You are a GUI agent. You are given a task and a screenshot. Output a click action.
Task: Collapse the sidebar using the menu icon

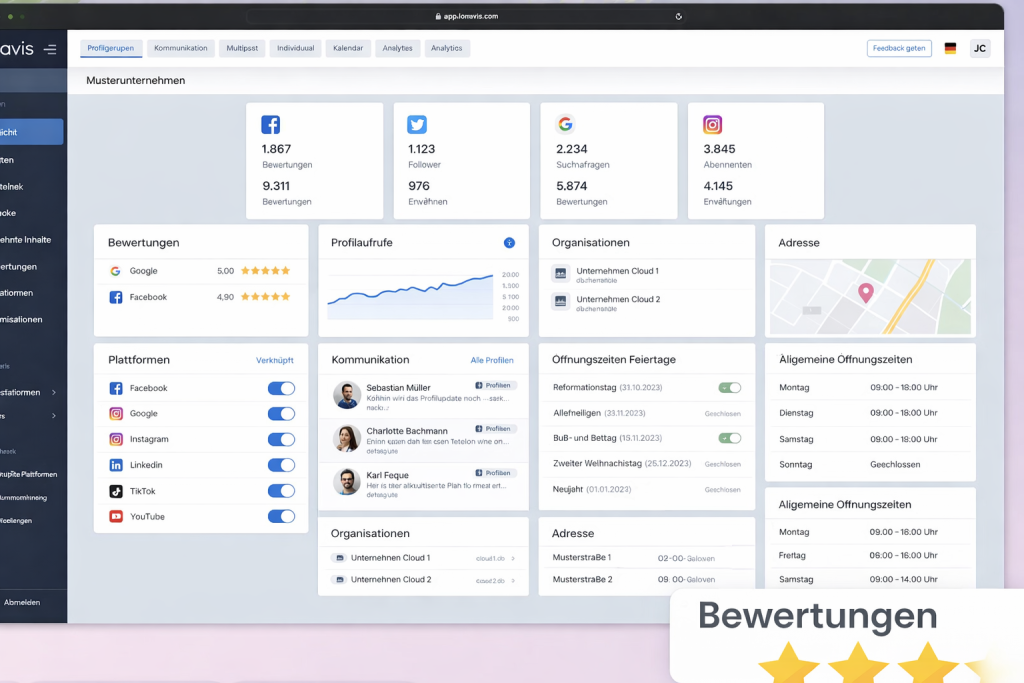pyautogui.click(x=50, y=49)
